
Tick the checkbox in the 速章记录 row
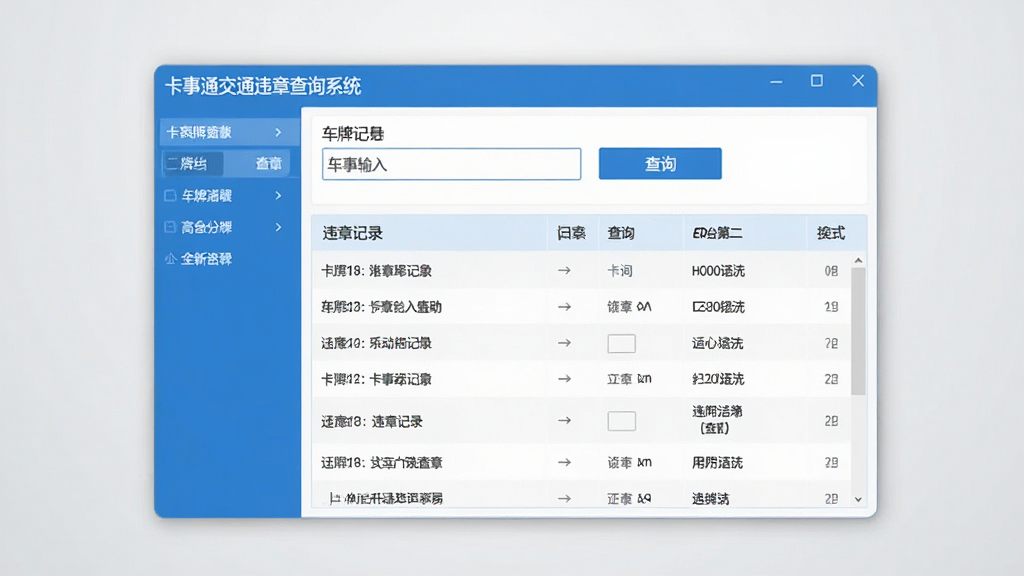[621, 421]
